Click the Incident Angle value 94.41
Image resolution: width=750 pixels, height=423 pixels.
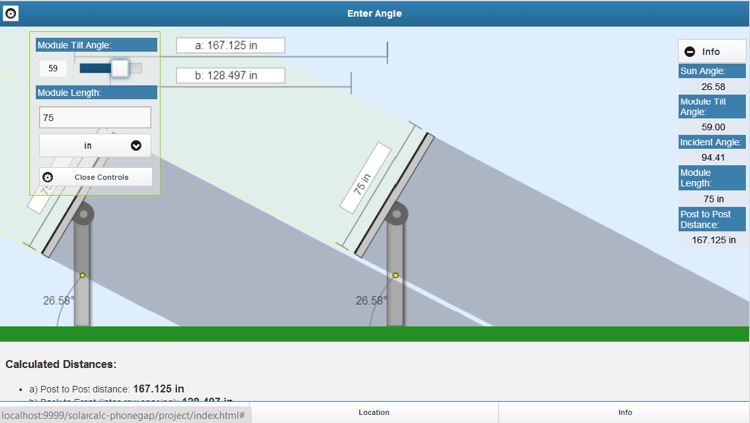pyautogui.click(x=713, y=157)
